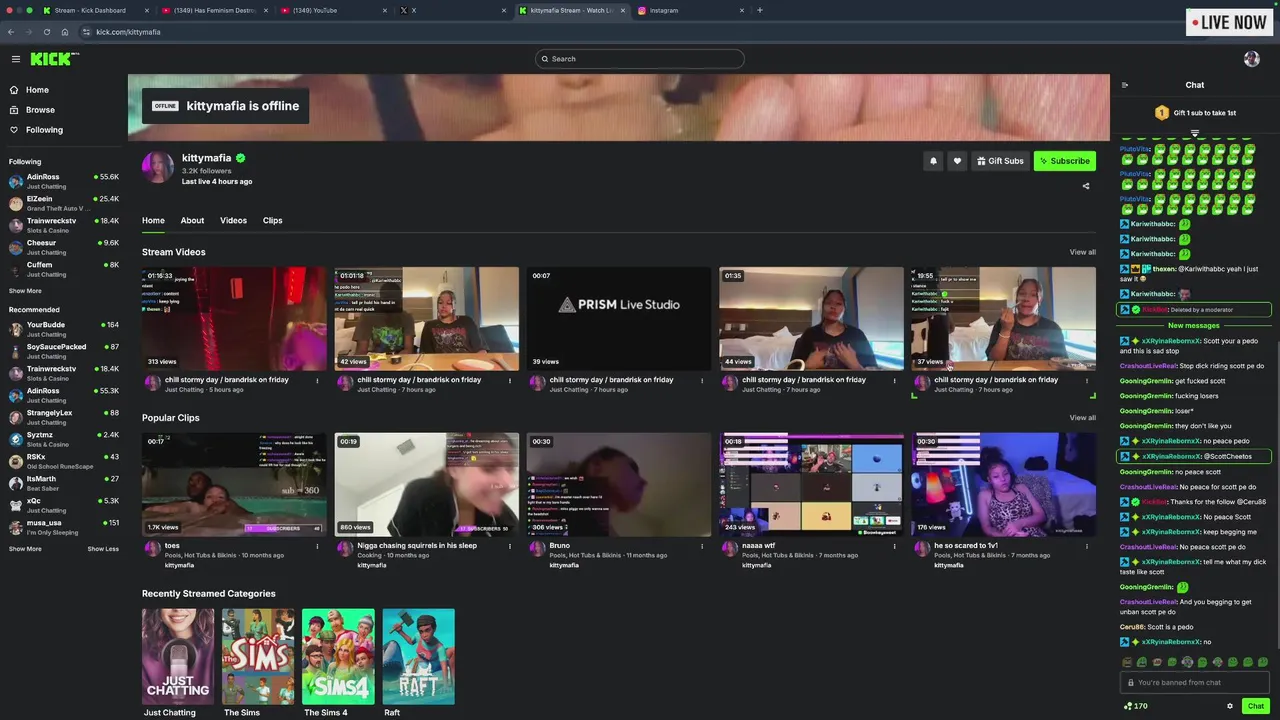Open The Sims 4 category card
Image resolution: width=1280 pixels, height=720 pixels.
click(x=338, y=657)
